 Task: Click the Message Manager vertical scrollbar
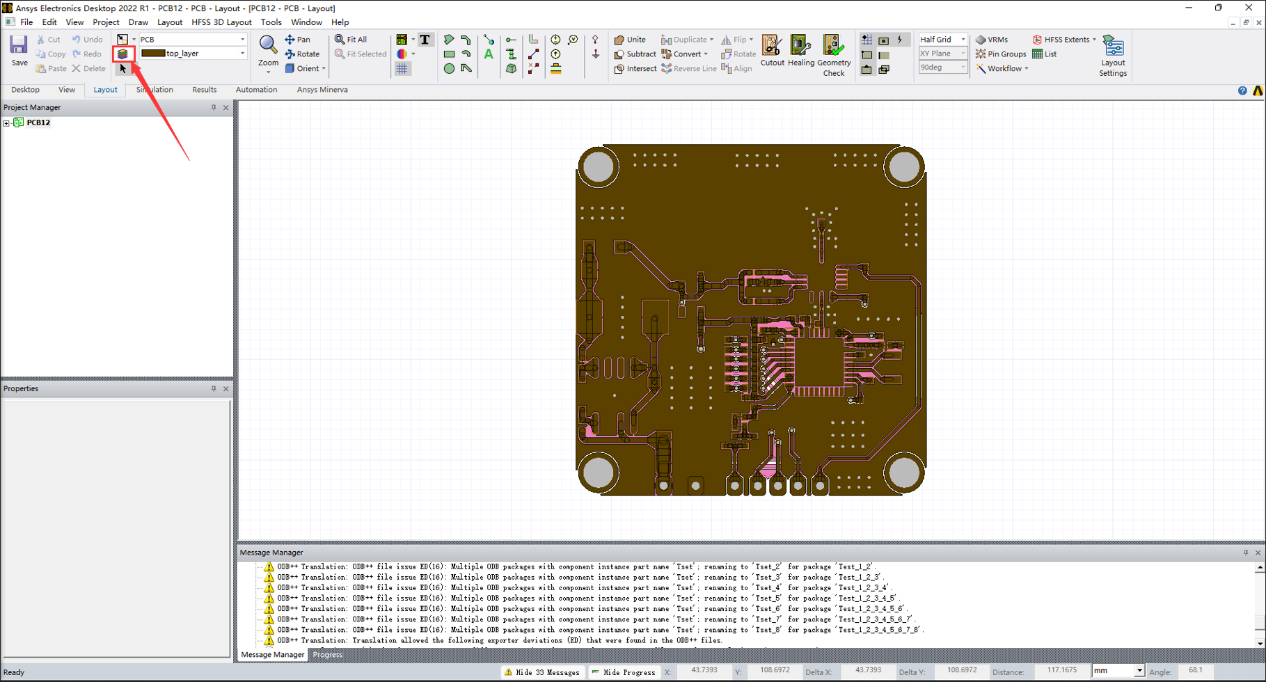[1259, 604]
